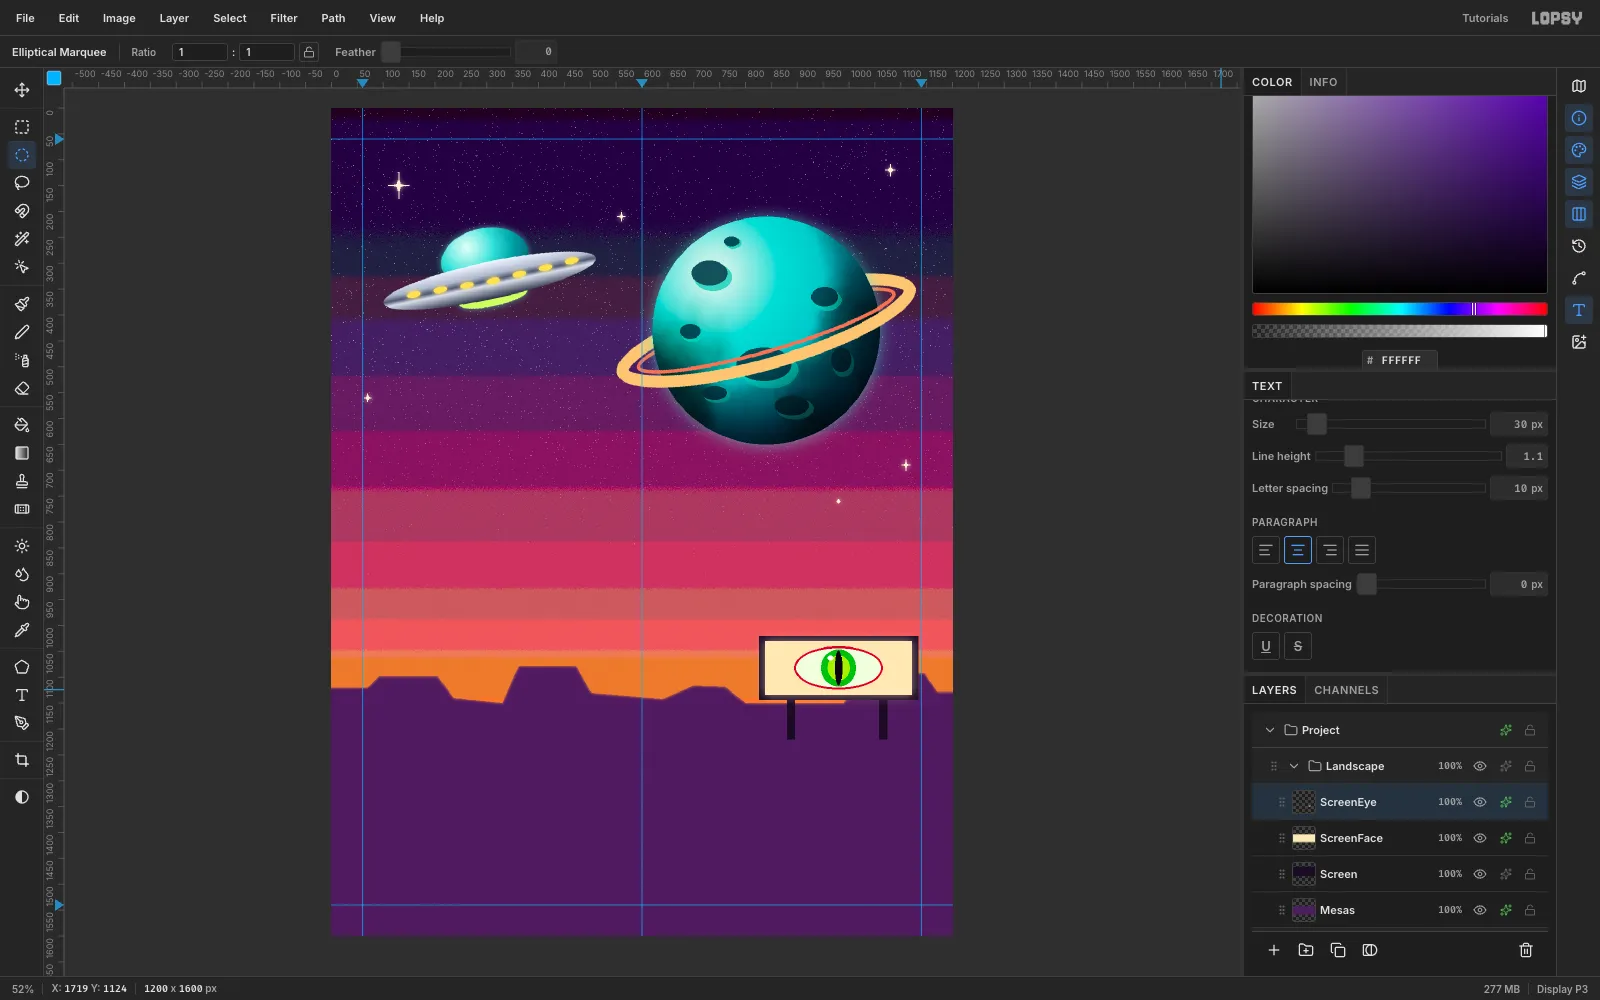Collapse the Project group
The height and width of the screenshot is (1000, 1600).
point(1270,730)
